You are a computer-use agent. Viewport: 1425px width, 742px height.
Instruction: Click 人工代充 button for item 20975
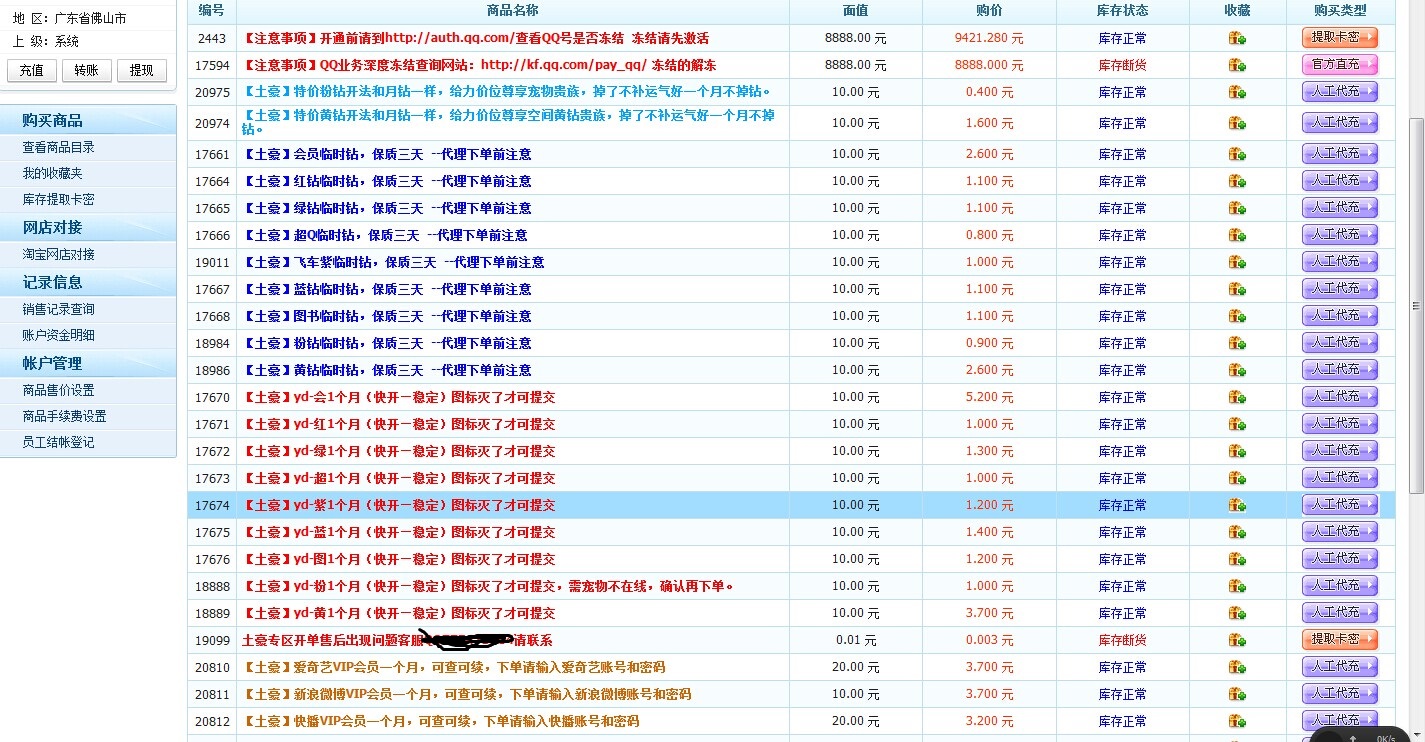1340,91
